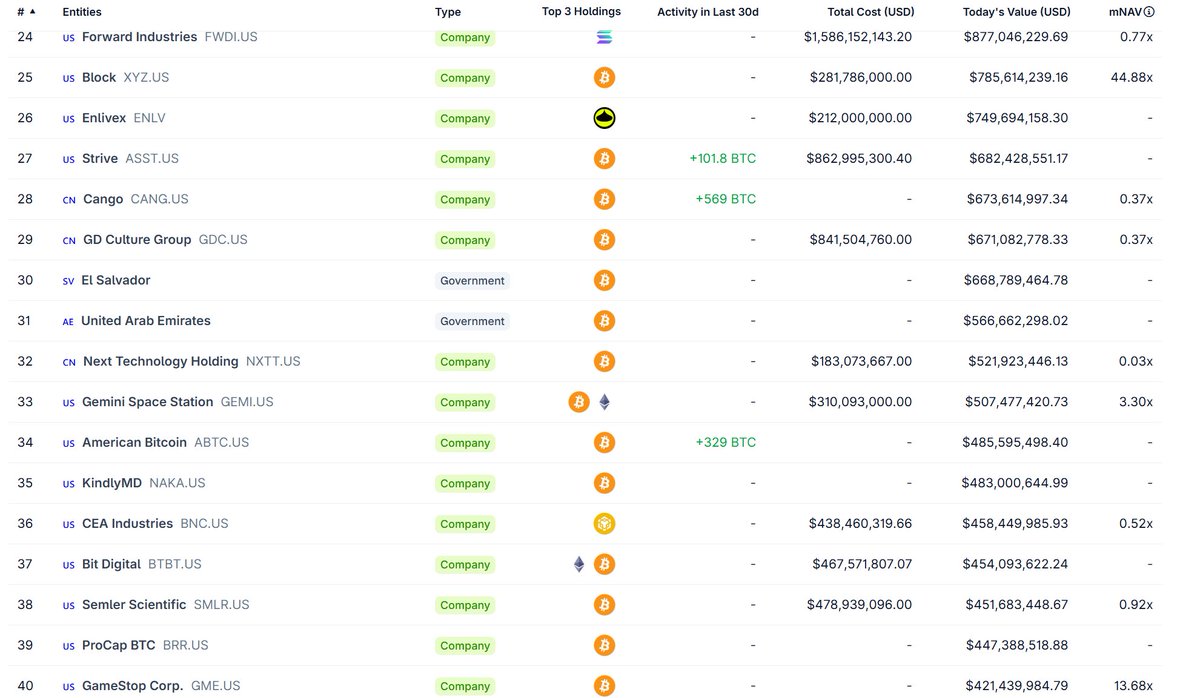Click Enlivex's black-and-yellow token holding icon
The image size is (1200, 698).
[x=604, y=117]
